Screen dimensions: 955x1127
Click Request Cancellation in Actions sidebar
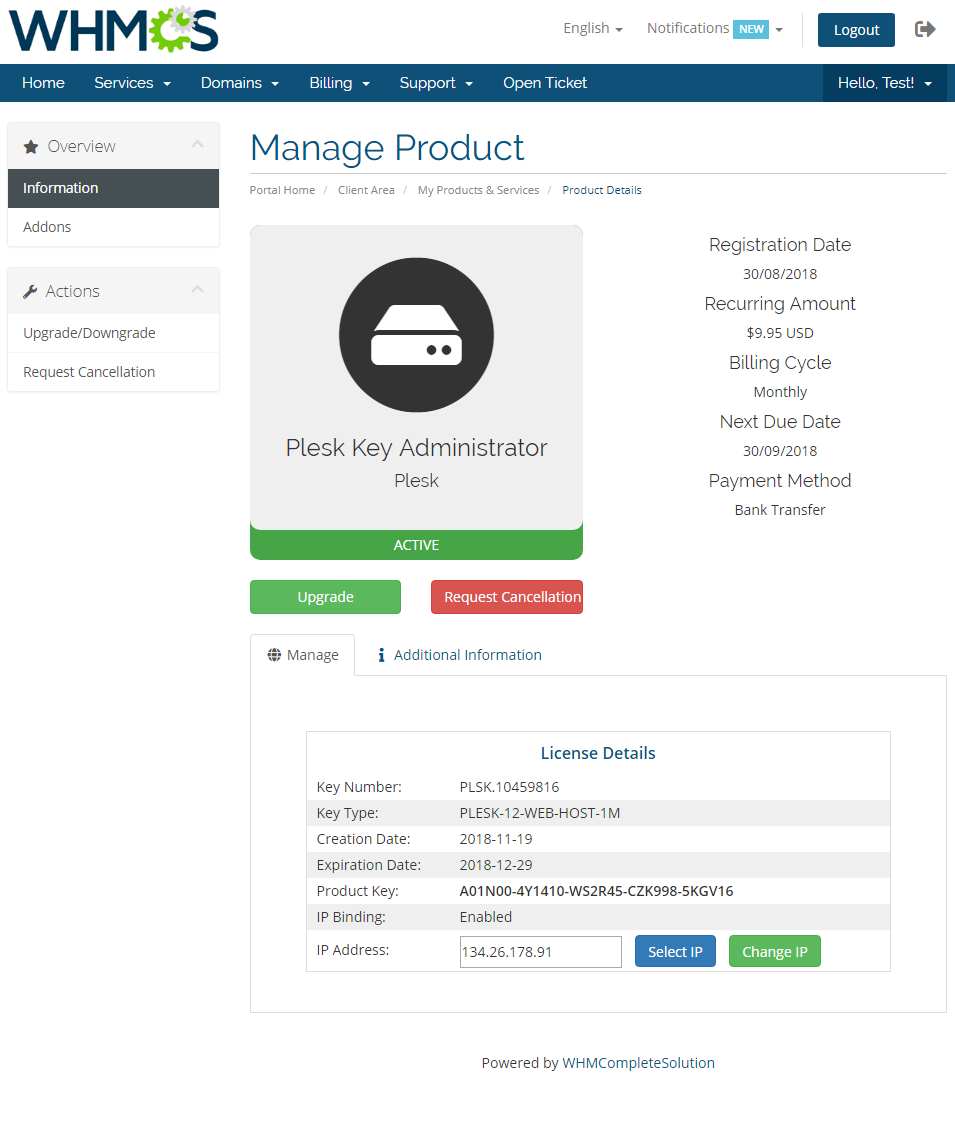pos(114,372)
